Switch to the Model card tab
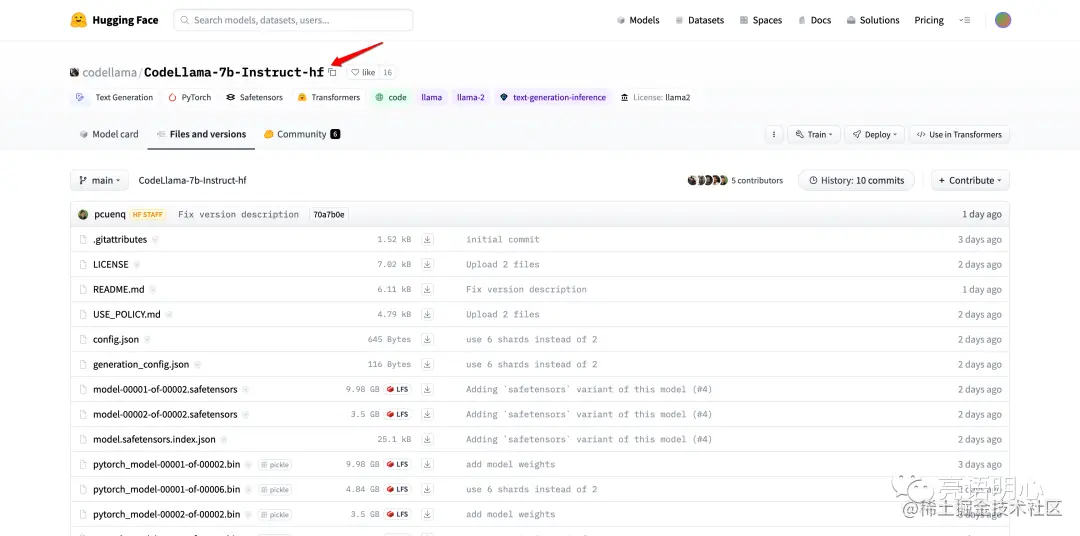Screen dimensions: 1080x536 [109, 134]
